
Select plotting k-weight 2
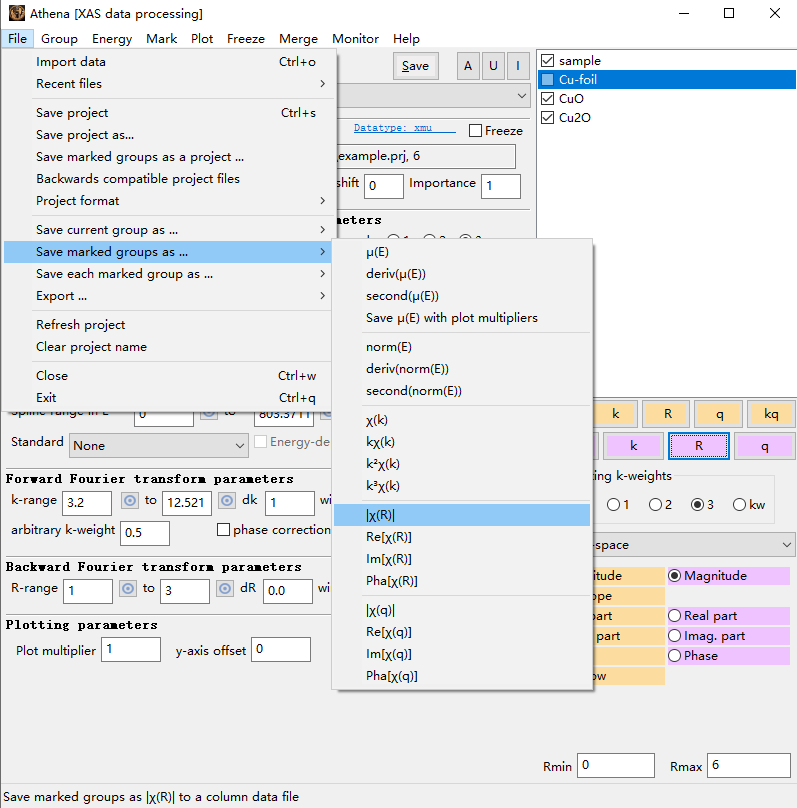655,504
